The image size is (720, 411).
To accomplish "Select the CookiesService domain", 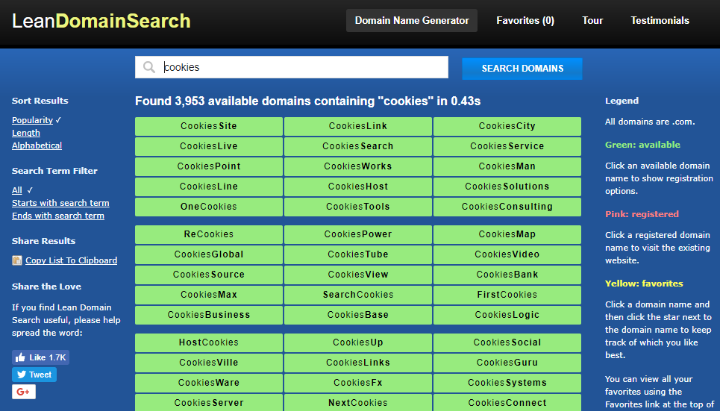I will (x=507, y=146).
